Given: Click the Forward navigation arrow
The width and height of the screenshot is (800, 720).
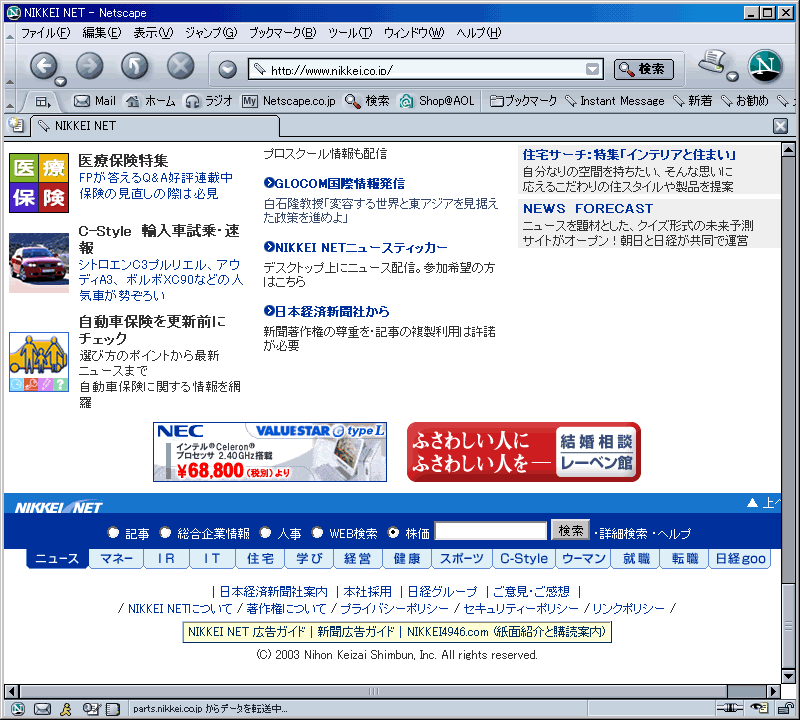Looking at the screenshot, I should [x=89, y=66].
